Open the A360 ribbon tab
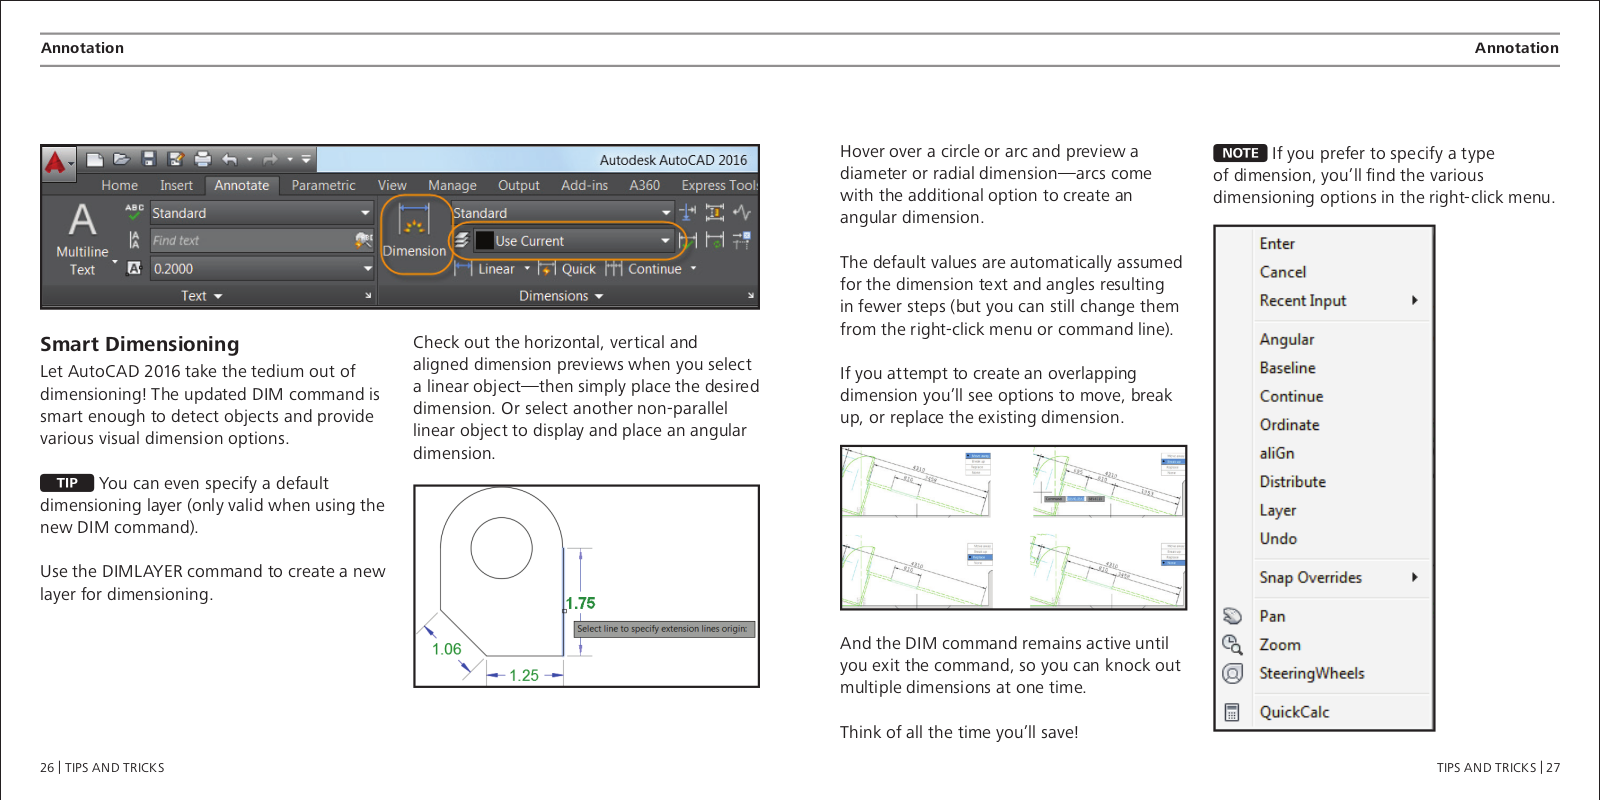1600x800 pixels. tap(644, 185)
